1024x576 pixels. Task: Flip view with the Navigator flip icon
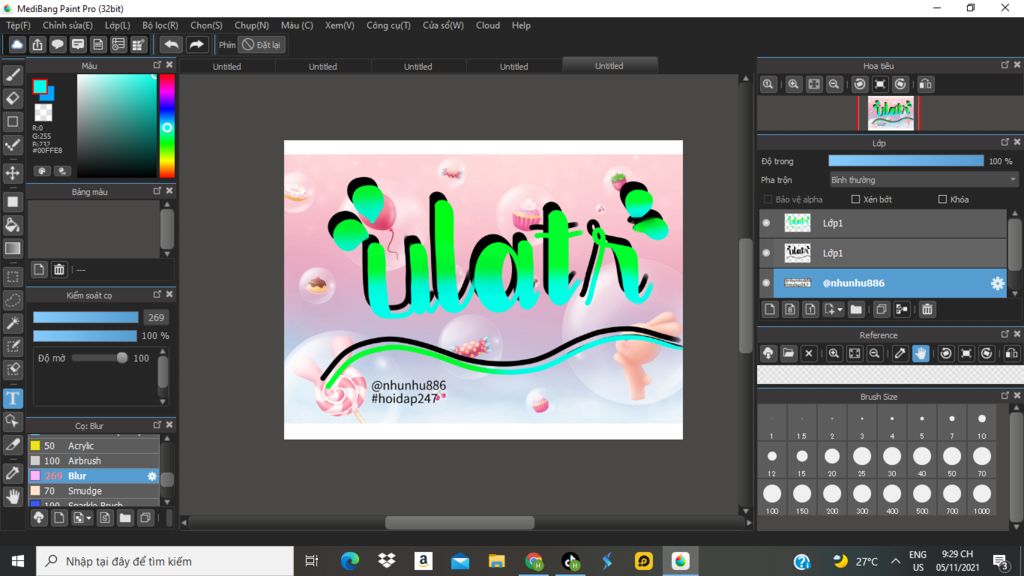(x=925, y=84)
